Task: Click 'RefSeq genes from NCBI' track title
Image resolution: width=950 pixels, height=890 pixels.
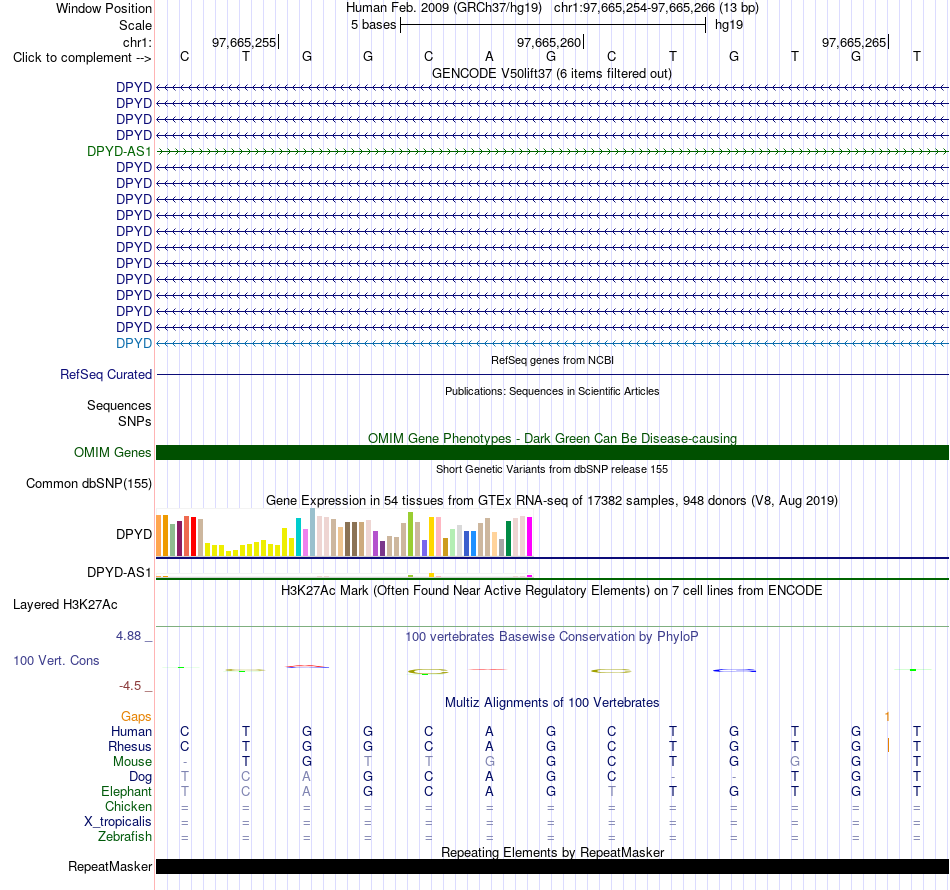Action: click(x=552, y=360)
